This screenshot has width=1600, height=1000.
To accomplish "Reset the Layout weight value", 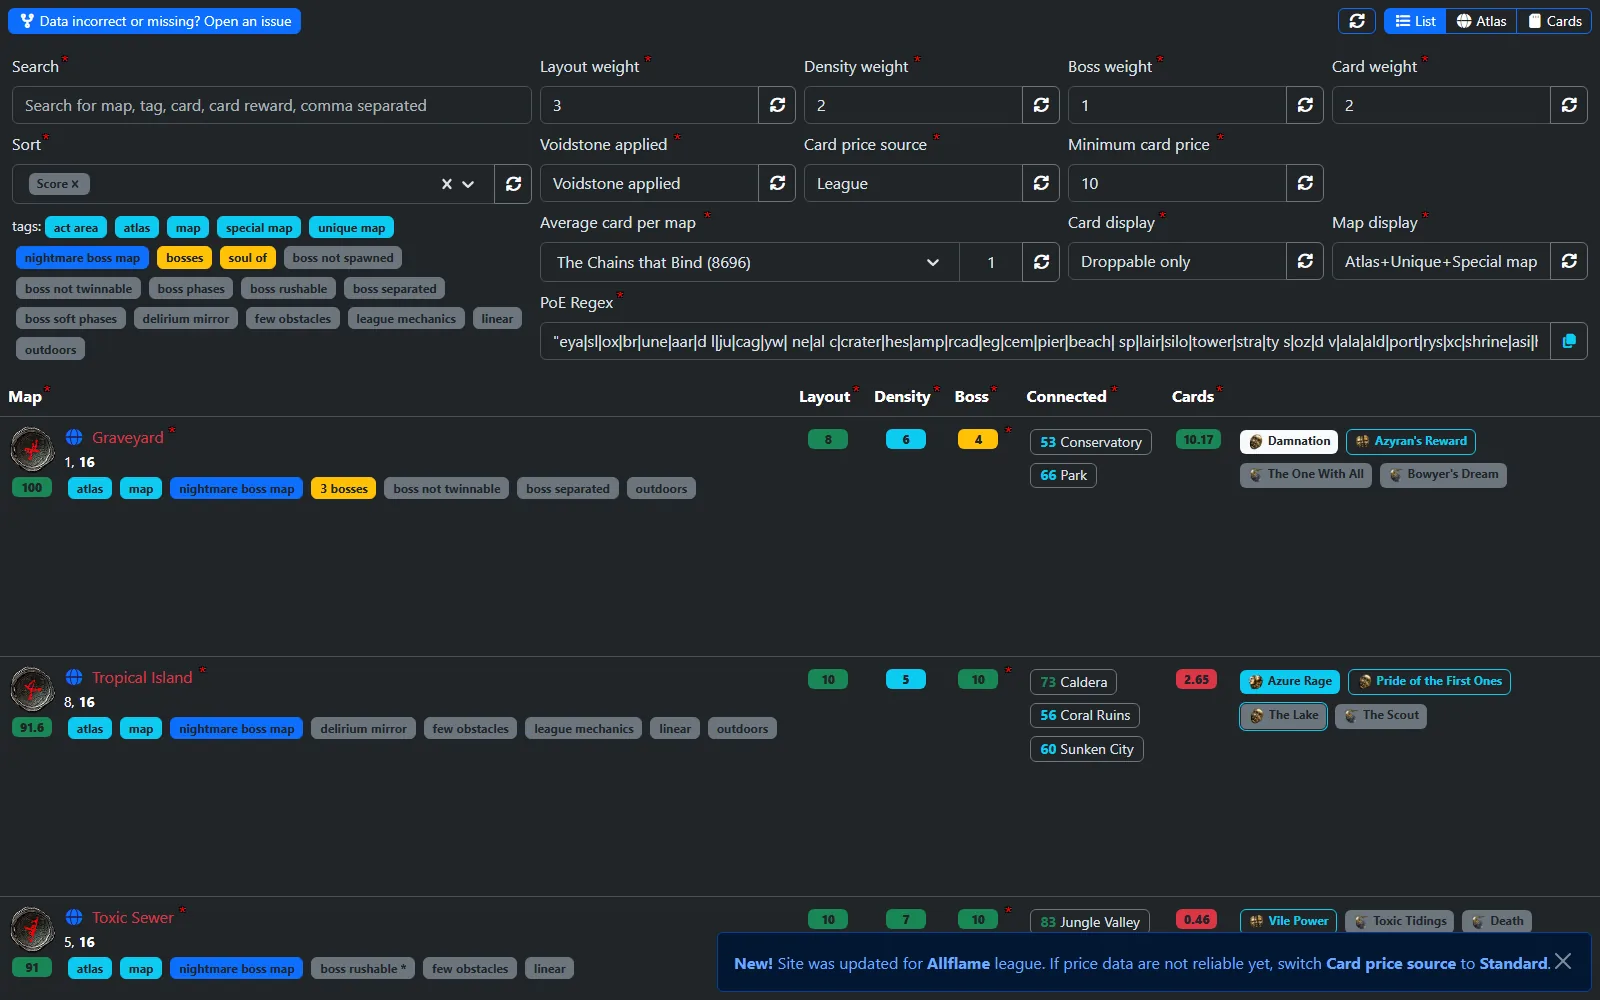I will 777,105.
